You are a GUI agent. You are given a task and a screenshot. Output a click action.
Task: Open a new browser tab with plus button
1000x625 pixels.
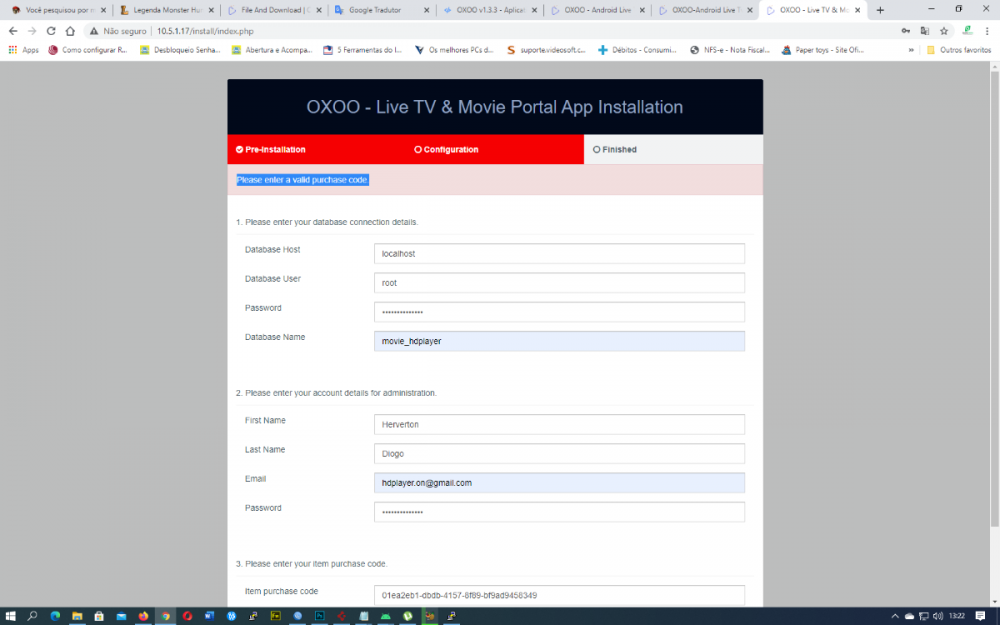(x=880, y=10)
